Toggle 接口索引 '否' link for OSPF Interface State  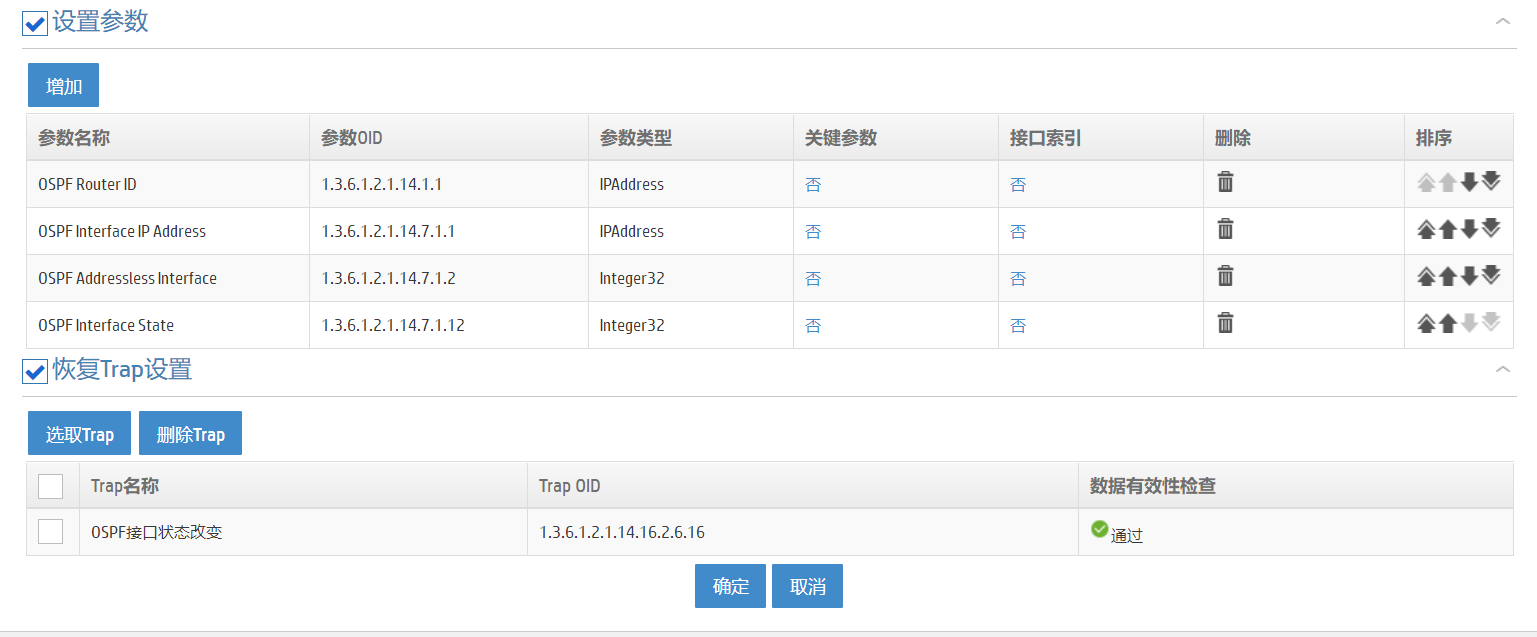point(1018,326)
